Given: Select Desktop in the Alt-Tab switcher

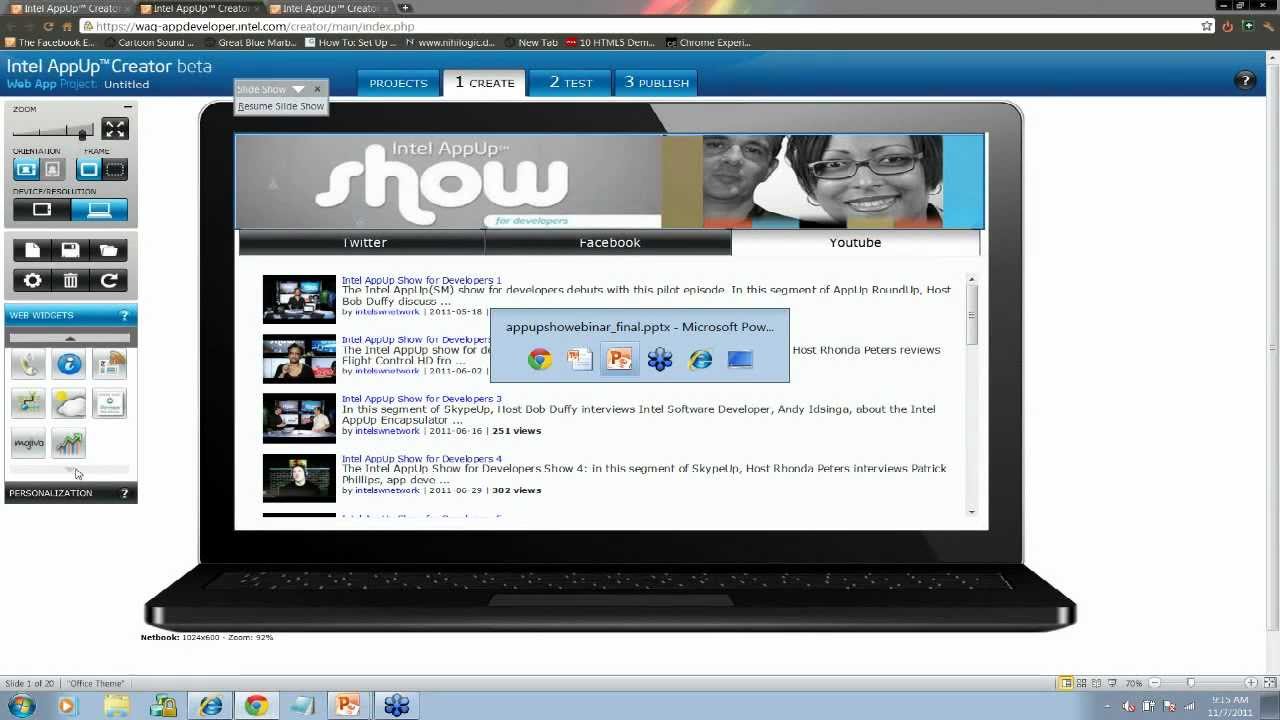Looking at the screenshot, I should pyautogui.click(x=740, y=360).
